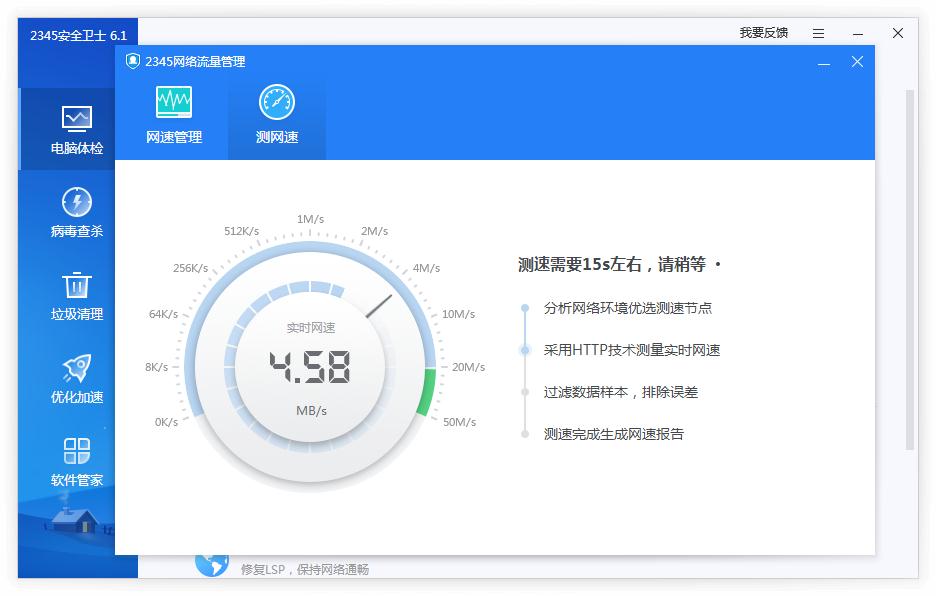Click the highlighted 采用HTTP技术 step dot

524,350
